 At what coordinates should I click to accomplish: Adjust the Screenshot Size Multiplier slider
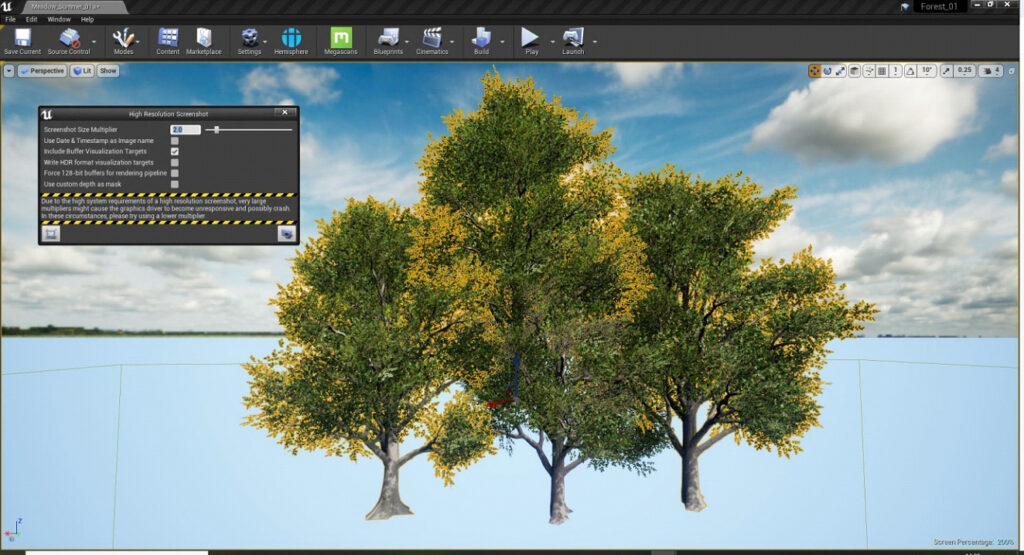coord(217,130)
